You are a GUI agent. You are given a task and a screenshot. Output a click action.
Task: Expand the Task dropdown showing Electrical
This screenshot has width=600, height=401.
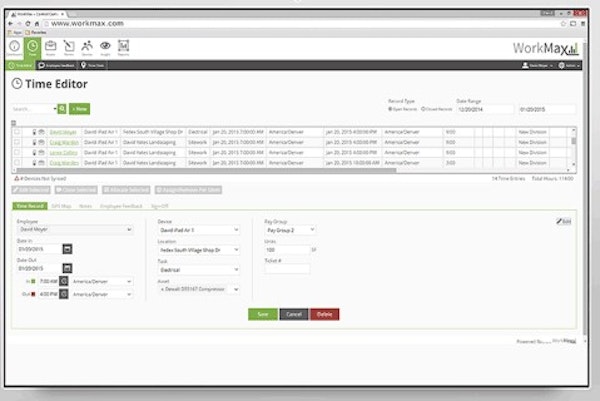pyautogui.click(x=200, y=270)
